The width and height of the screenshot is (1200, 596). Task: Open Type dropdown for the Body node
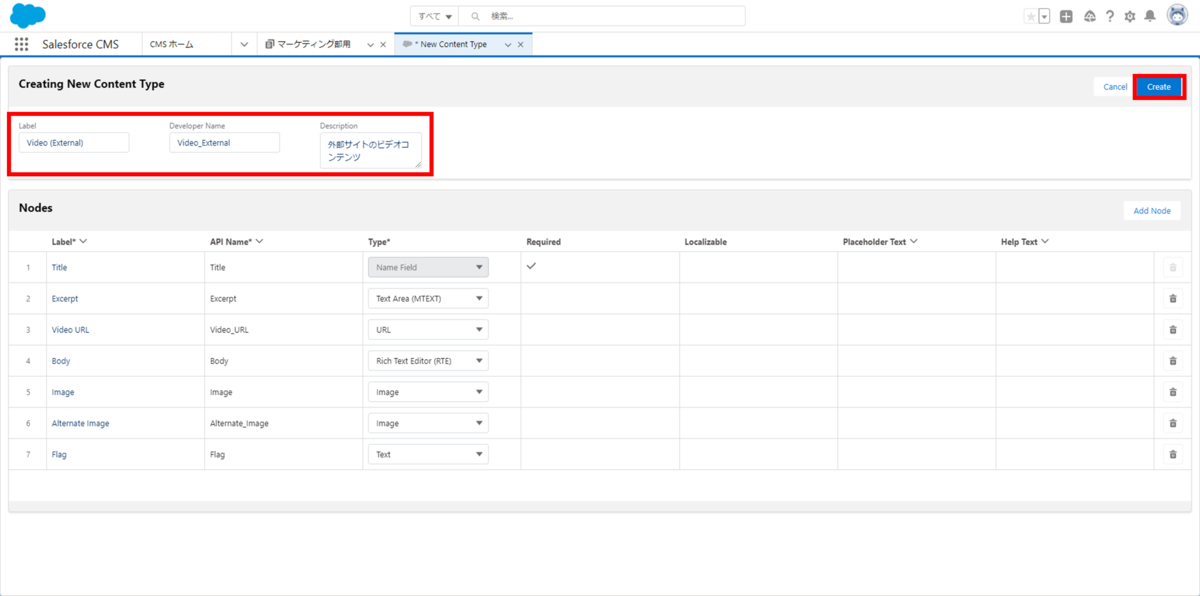point(428,361)
